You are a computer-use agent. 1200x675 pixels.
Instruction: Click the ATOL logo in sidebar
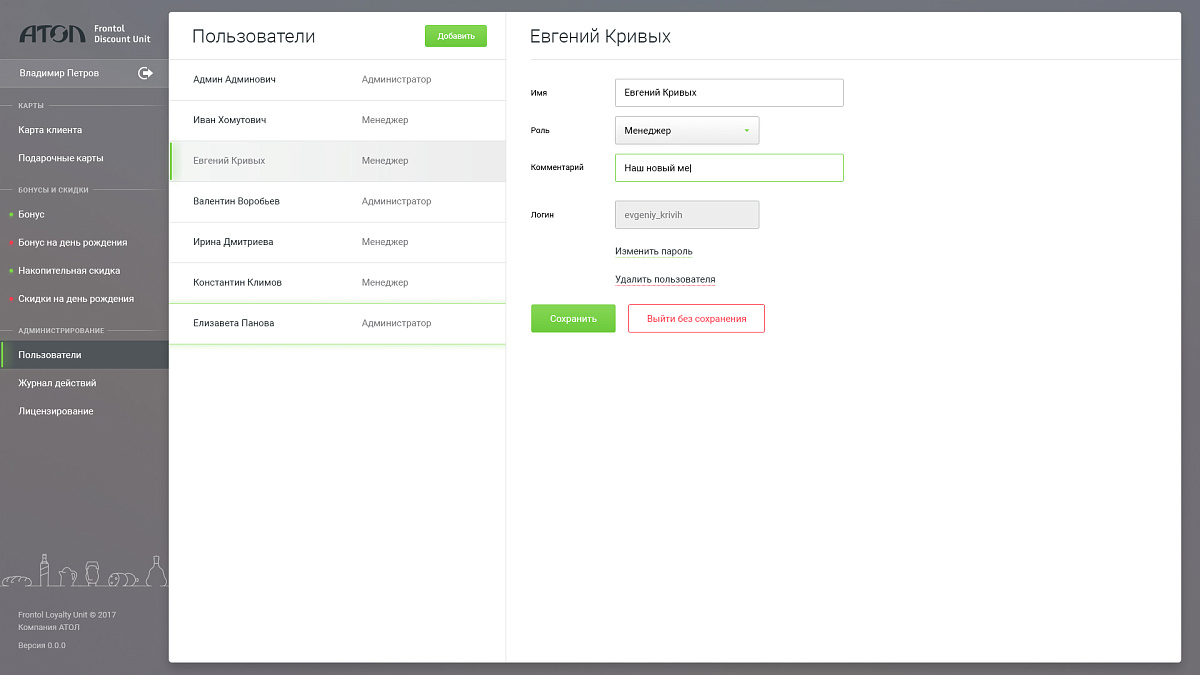click(52, 34)
